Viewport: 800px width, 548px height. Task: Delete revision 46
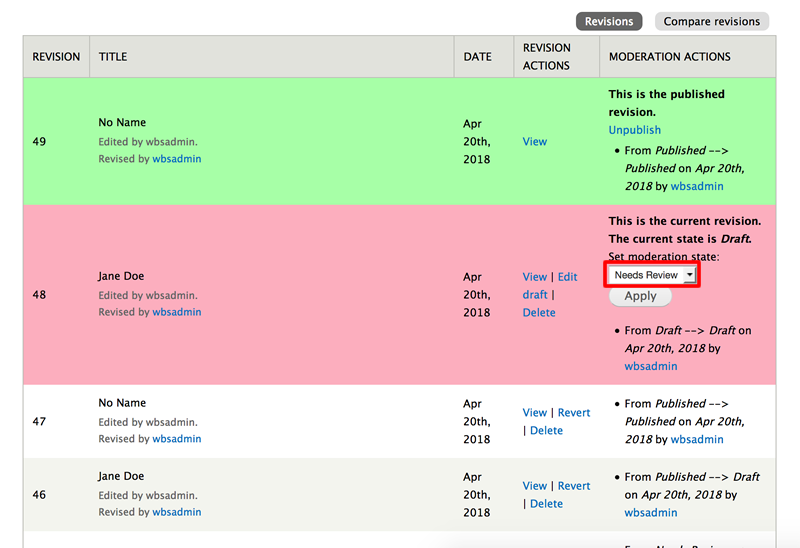pos(546,504)
